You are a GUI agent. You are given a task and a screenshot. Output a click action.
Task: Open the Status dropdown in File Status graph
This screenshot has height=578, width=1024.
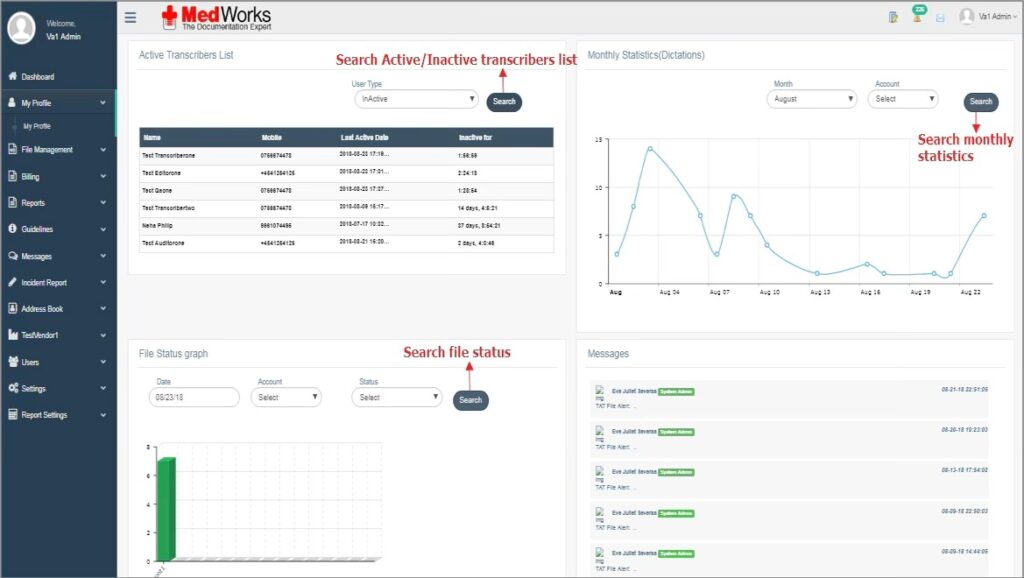(396, 397)
